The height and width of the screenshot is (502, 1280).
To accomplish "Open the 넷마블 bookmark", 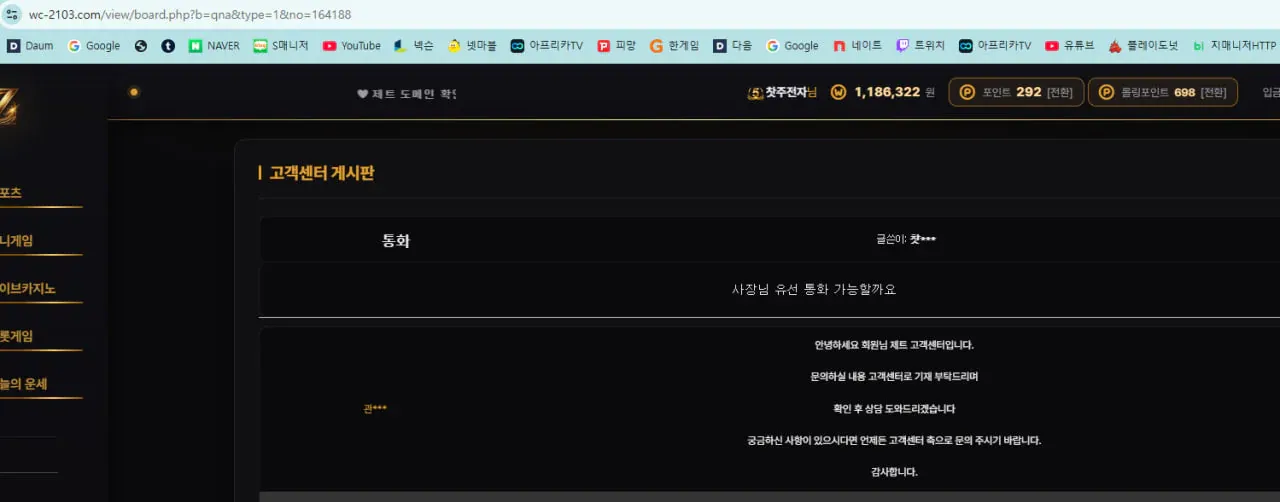I will pos(471,46).
